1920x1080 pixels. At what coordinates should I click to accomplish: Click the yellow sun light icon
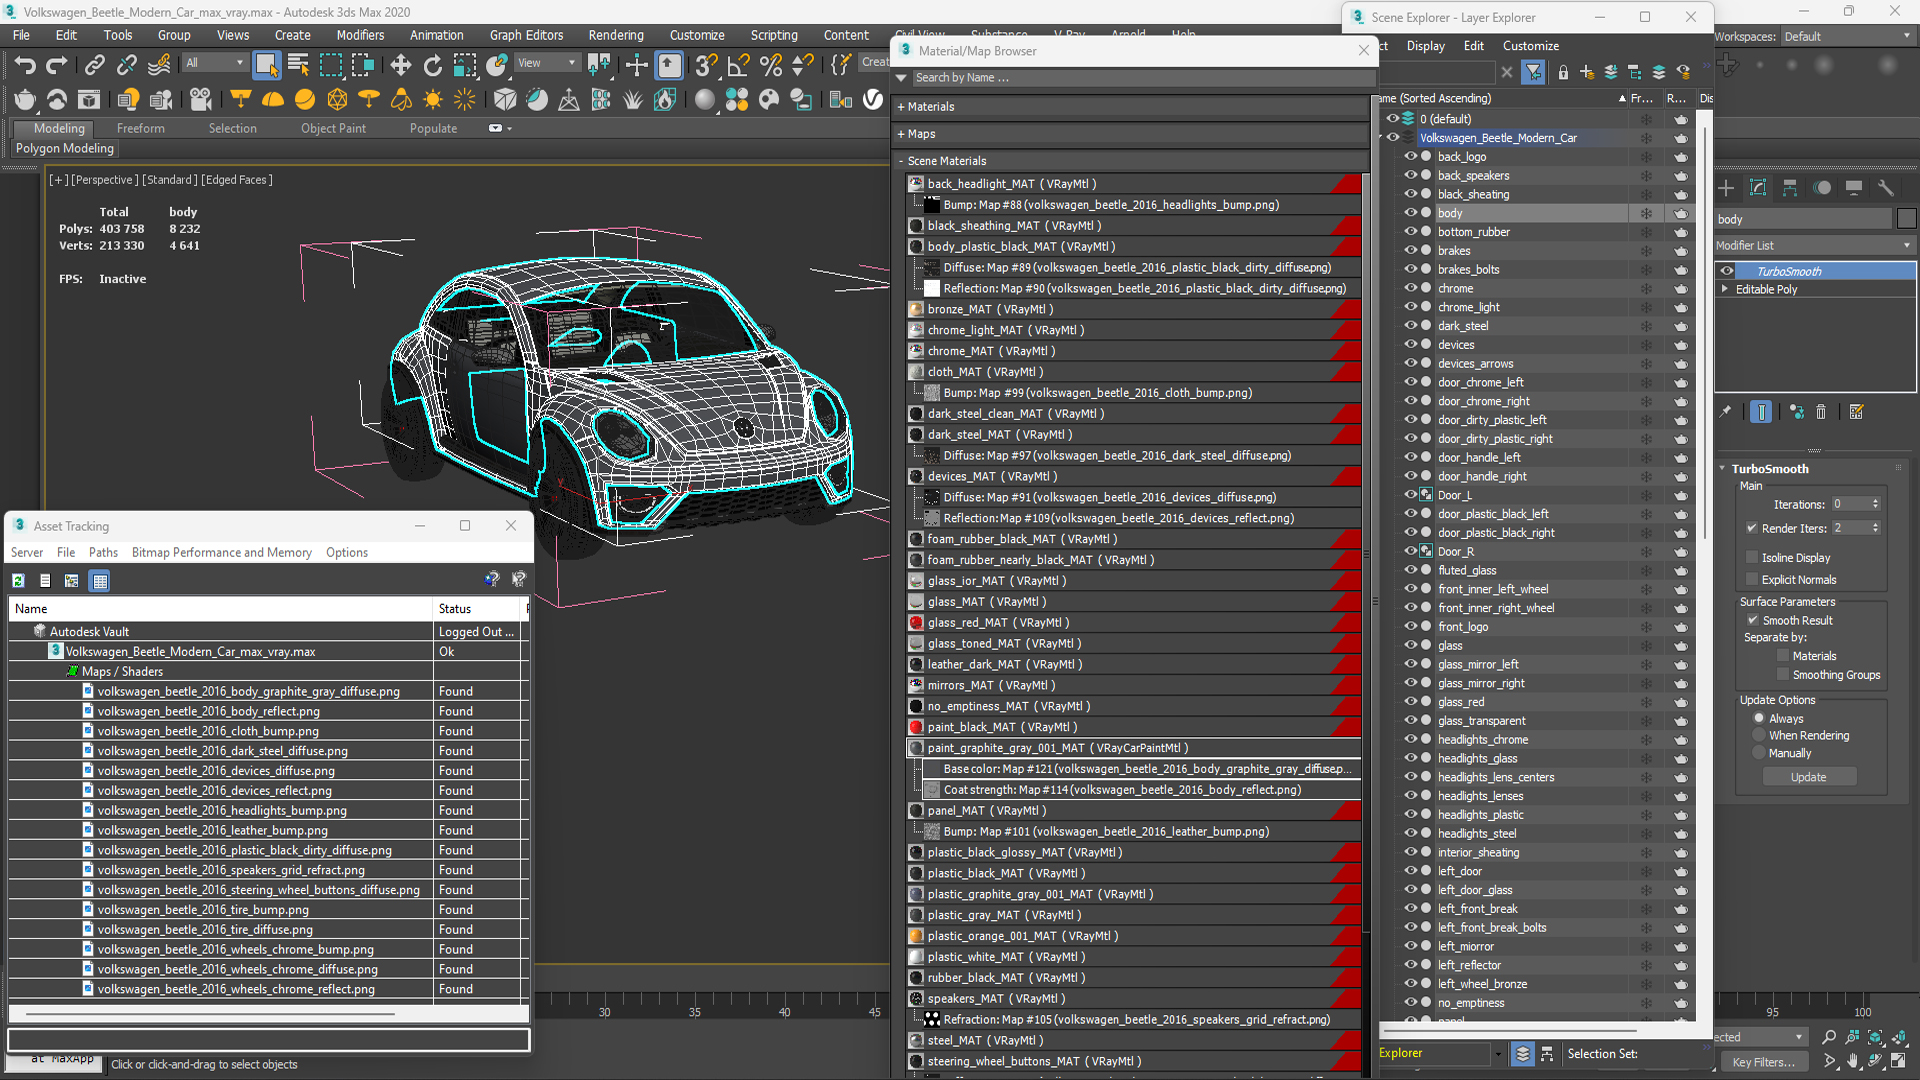point(433,99)
